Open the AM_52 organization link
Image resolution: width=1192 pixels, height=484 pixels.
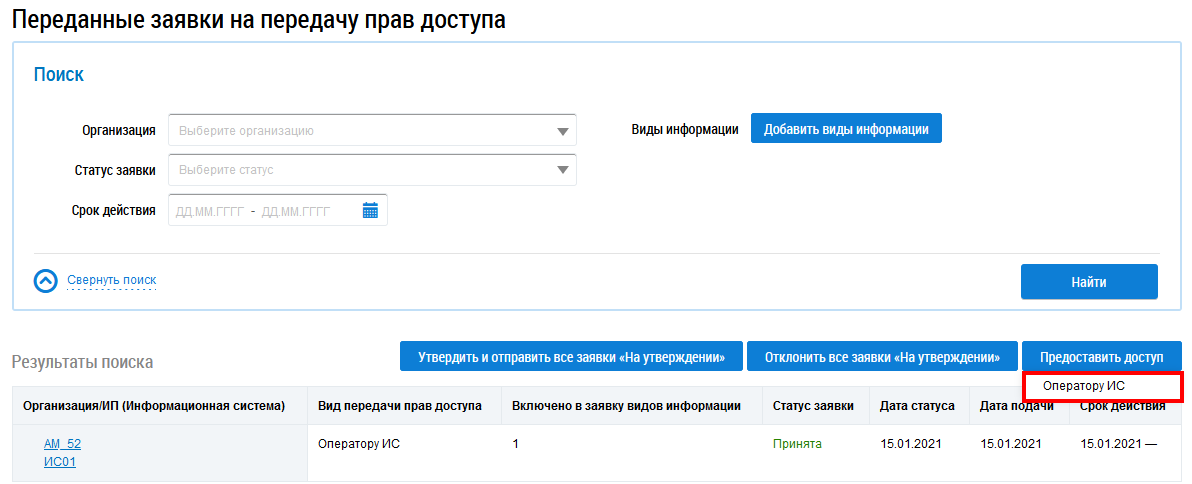point(62,443)
